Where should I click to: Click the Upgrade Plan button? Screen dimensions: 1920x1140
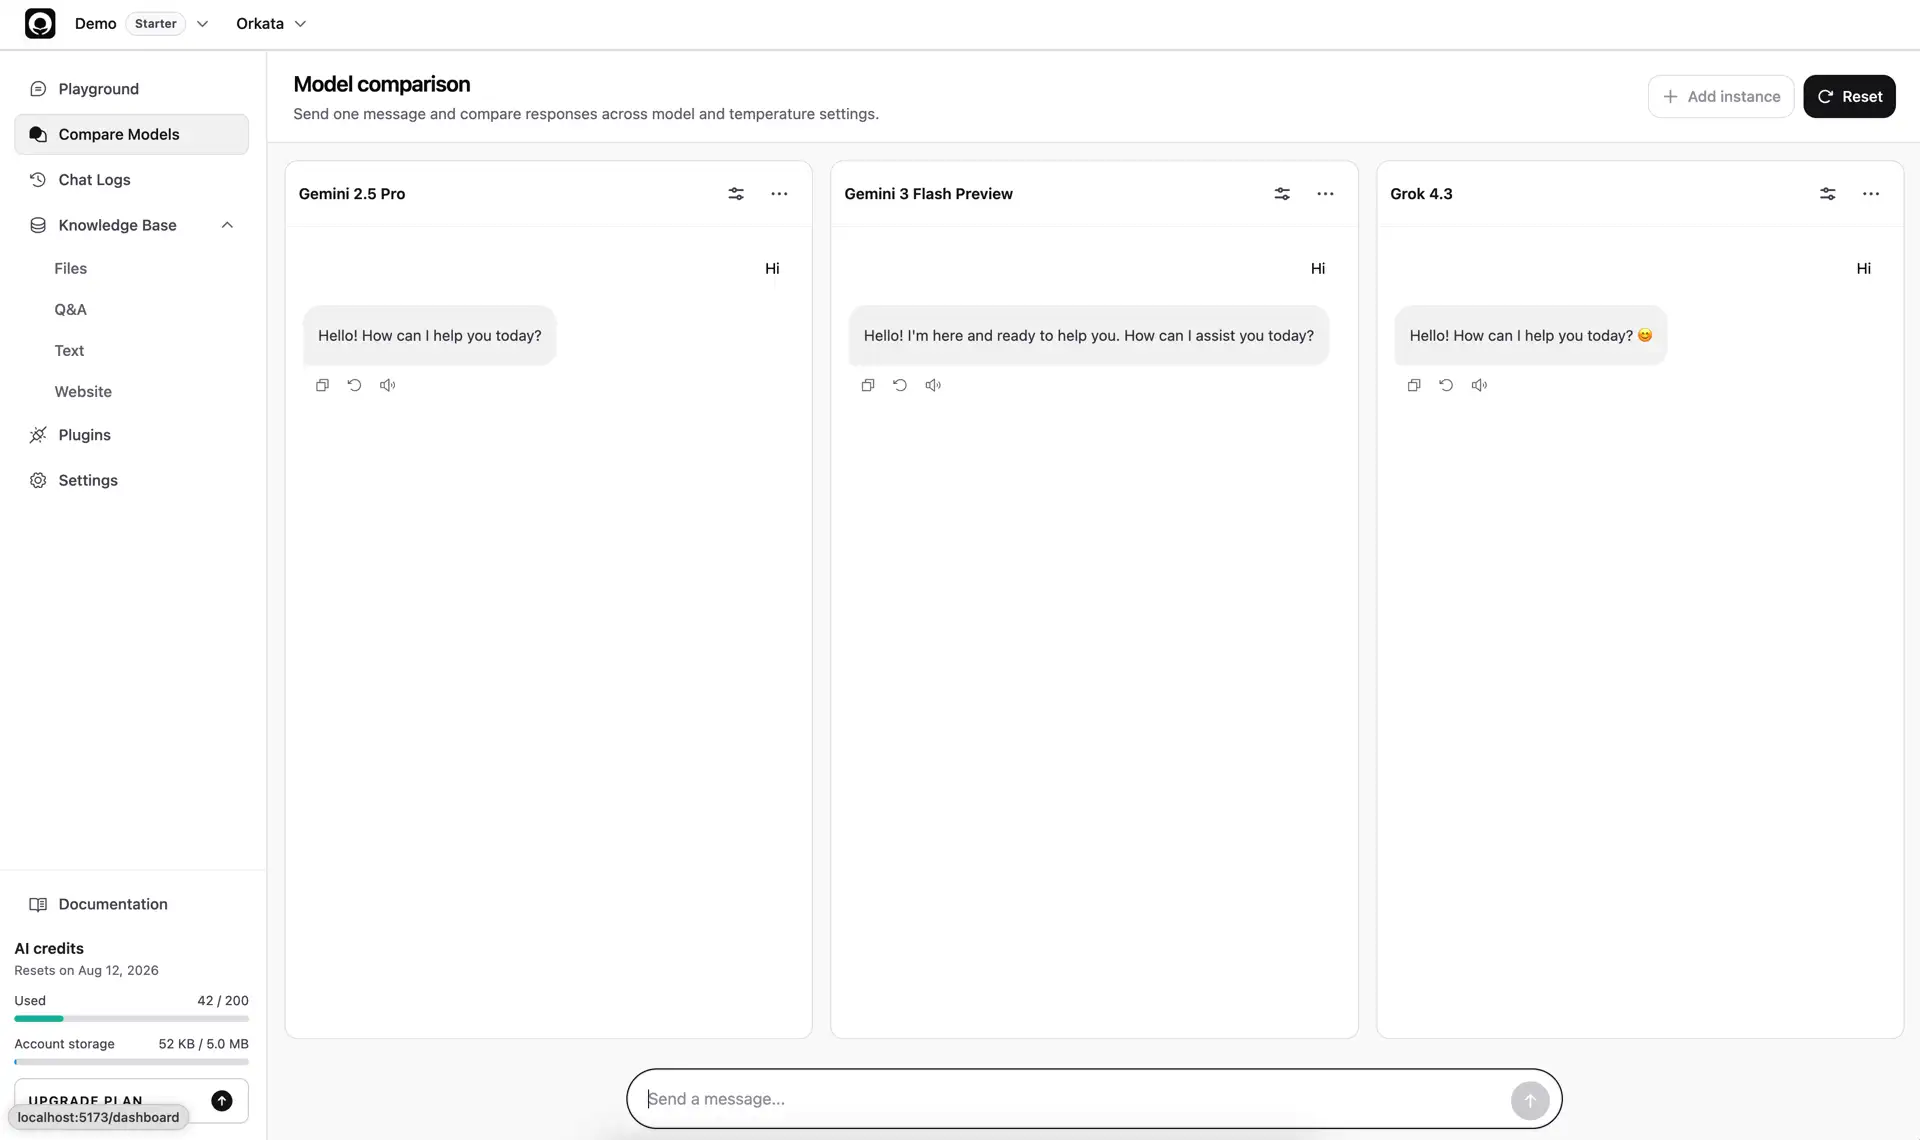(x=131, y=1101)
